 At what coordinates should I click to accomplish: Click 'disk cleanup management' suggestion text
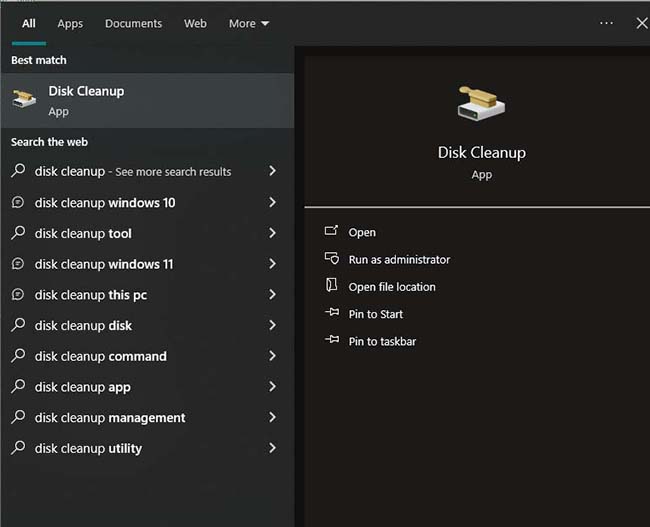(110, 418)
